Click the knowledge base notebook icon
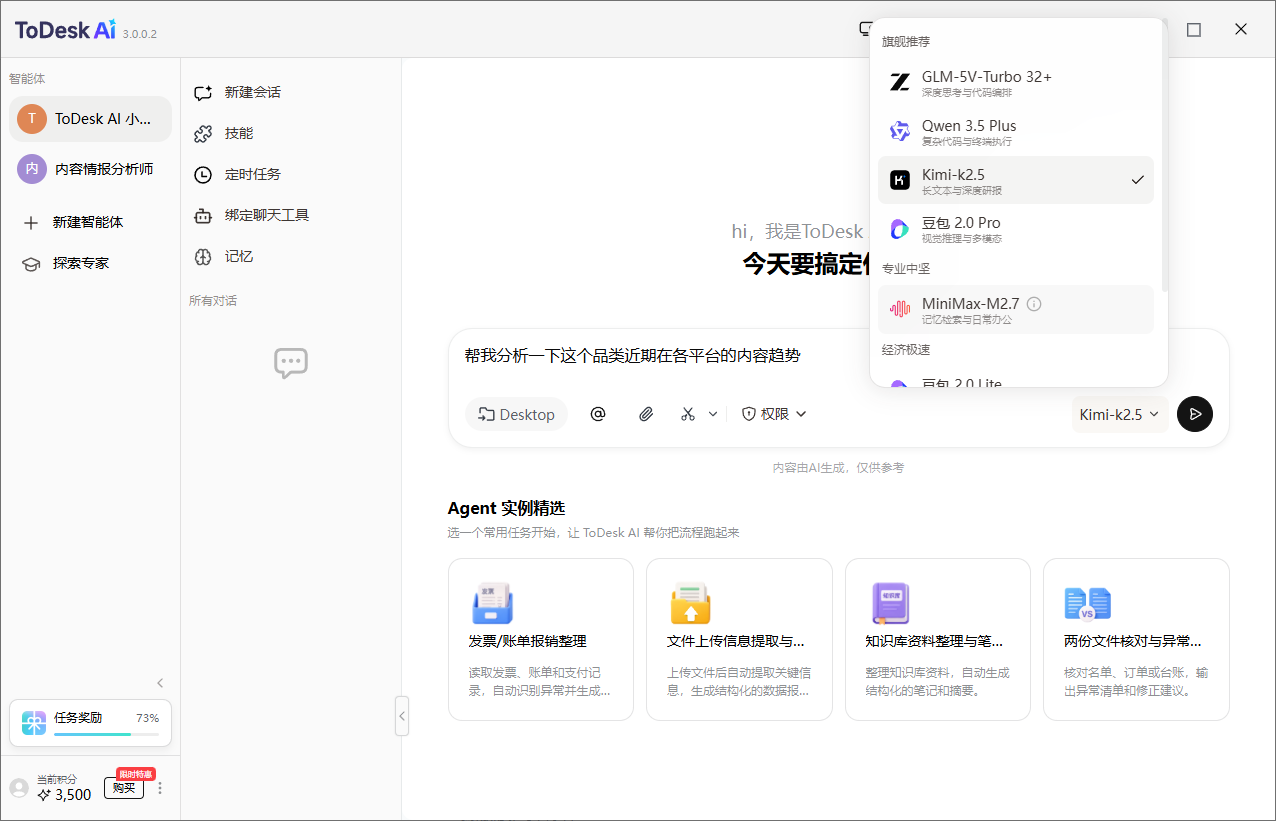This screenshot has width=1276, height=821. click(x=889, y=604)
